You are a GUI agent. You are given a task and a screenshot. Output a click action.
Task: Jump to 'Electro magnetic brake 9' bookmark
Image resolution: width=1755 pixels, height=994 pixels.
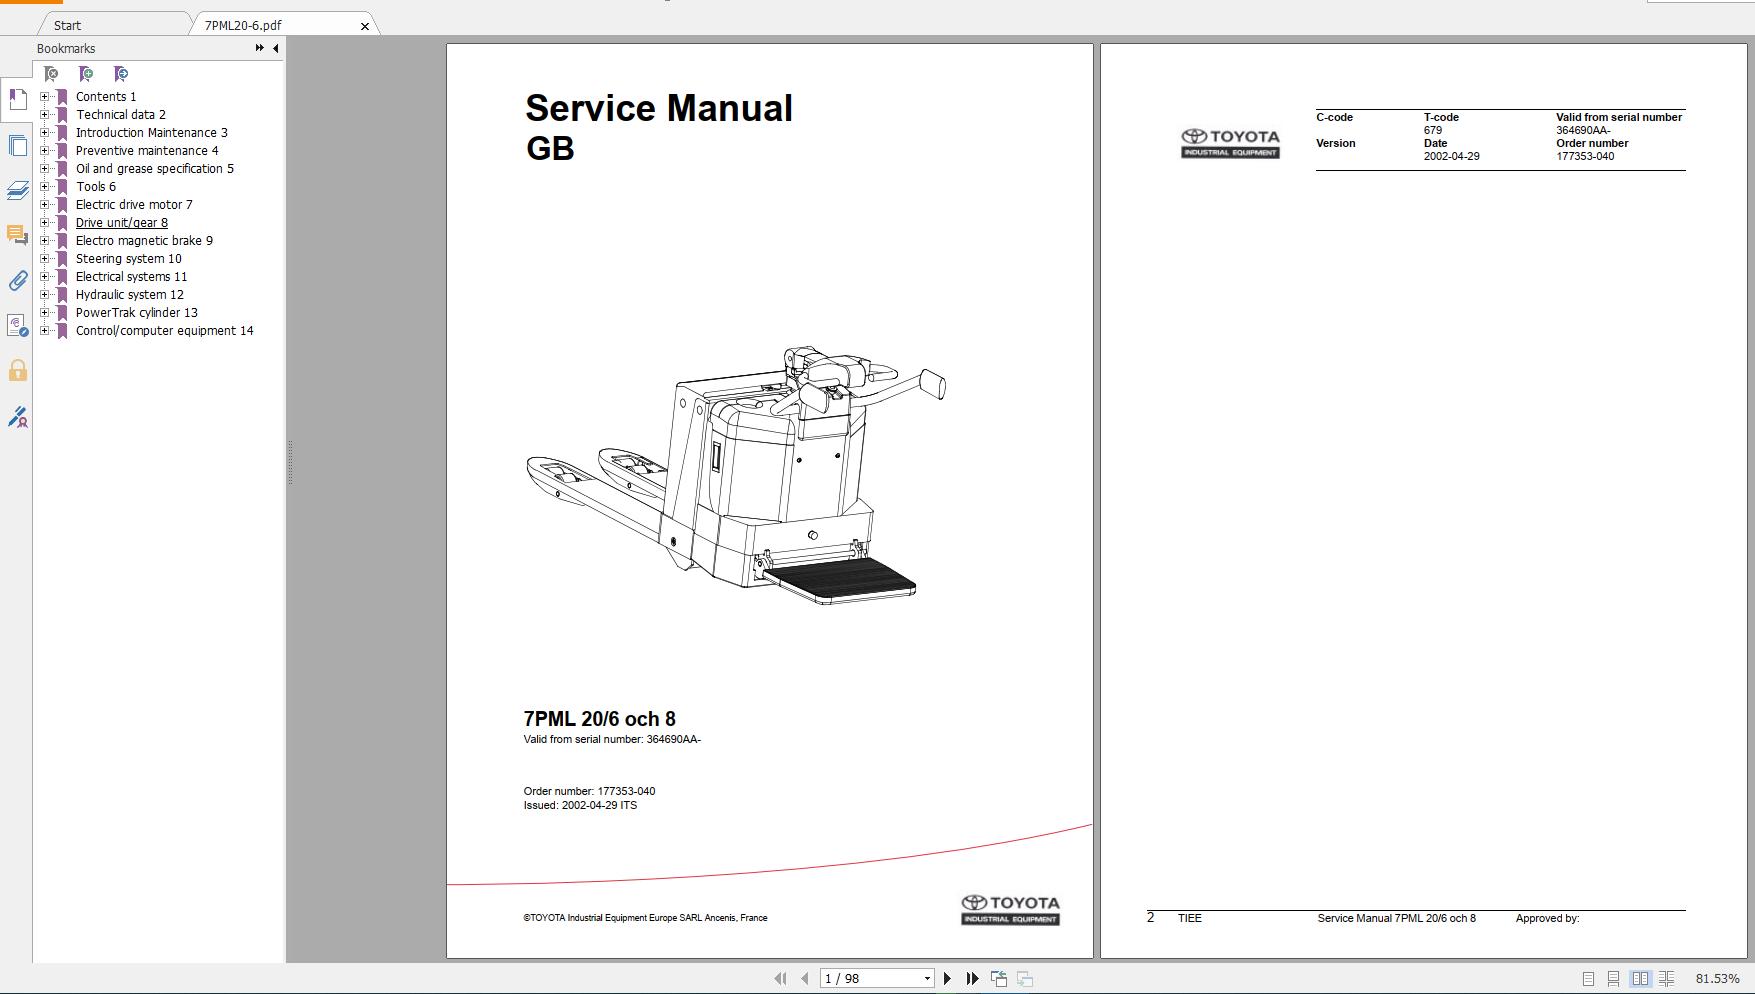coord(144,241)
